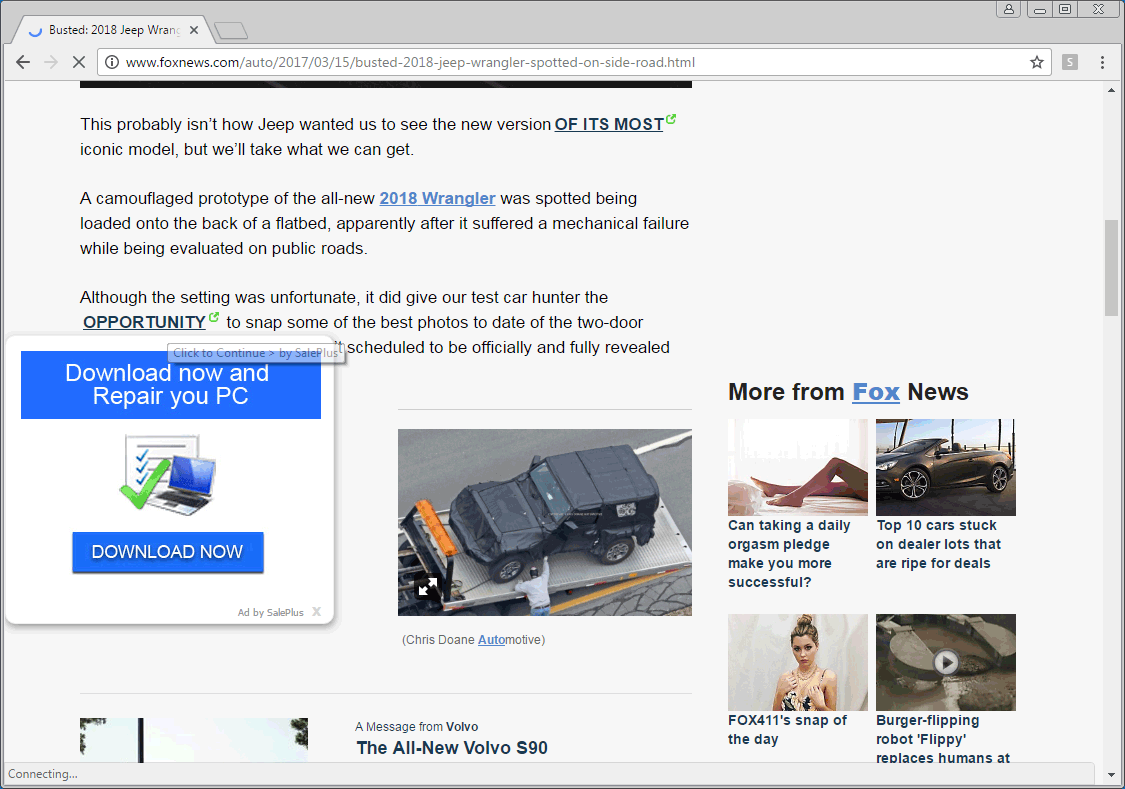Click the site info icon in address bar
This screenshot has width=1125, height=789.
pyautogui.click(x=112, y=62)
